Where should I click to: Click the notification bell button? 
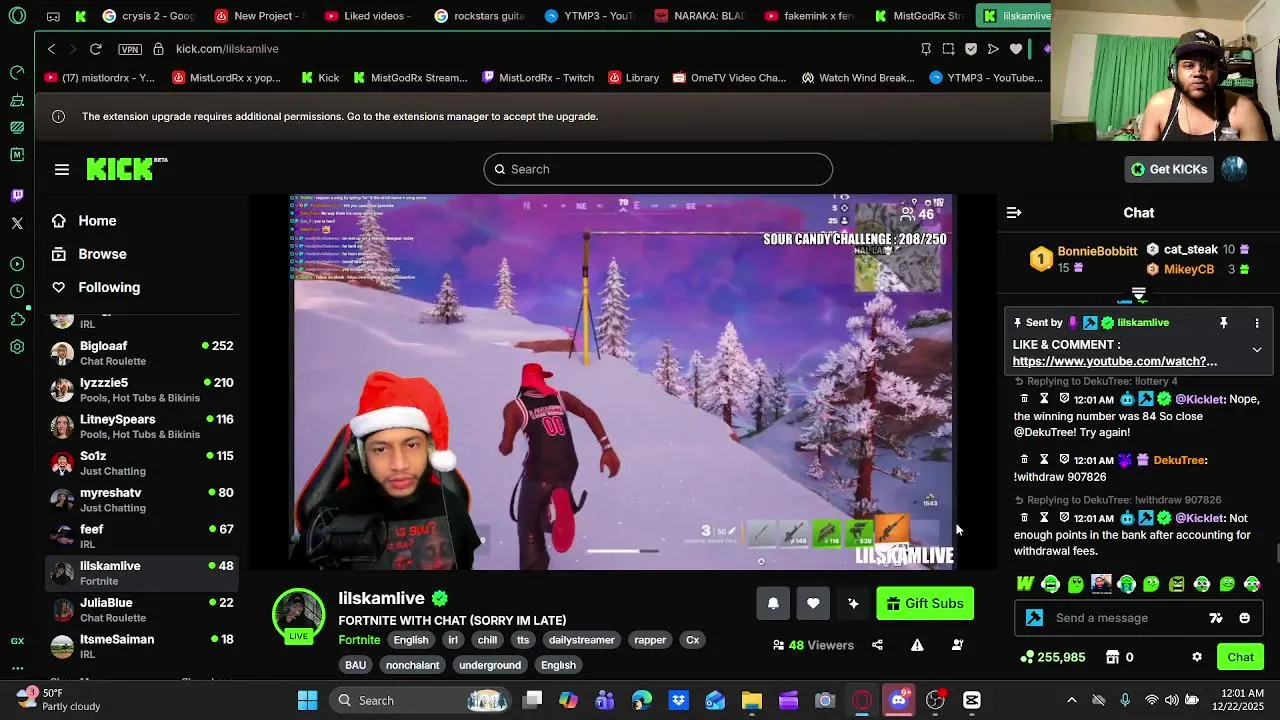point(773,604)
